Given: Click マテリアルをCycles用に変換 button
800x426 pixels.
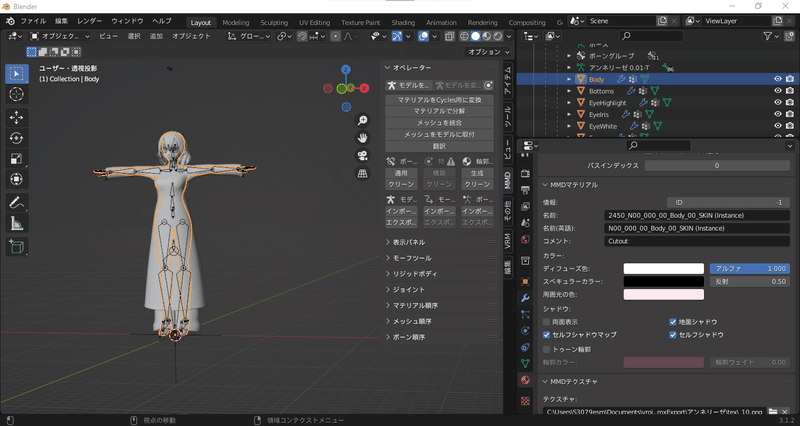Looking at the screenshot, I should coord(439,99).
